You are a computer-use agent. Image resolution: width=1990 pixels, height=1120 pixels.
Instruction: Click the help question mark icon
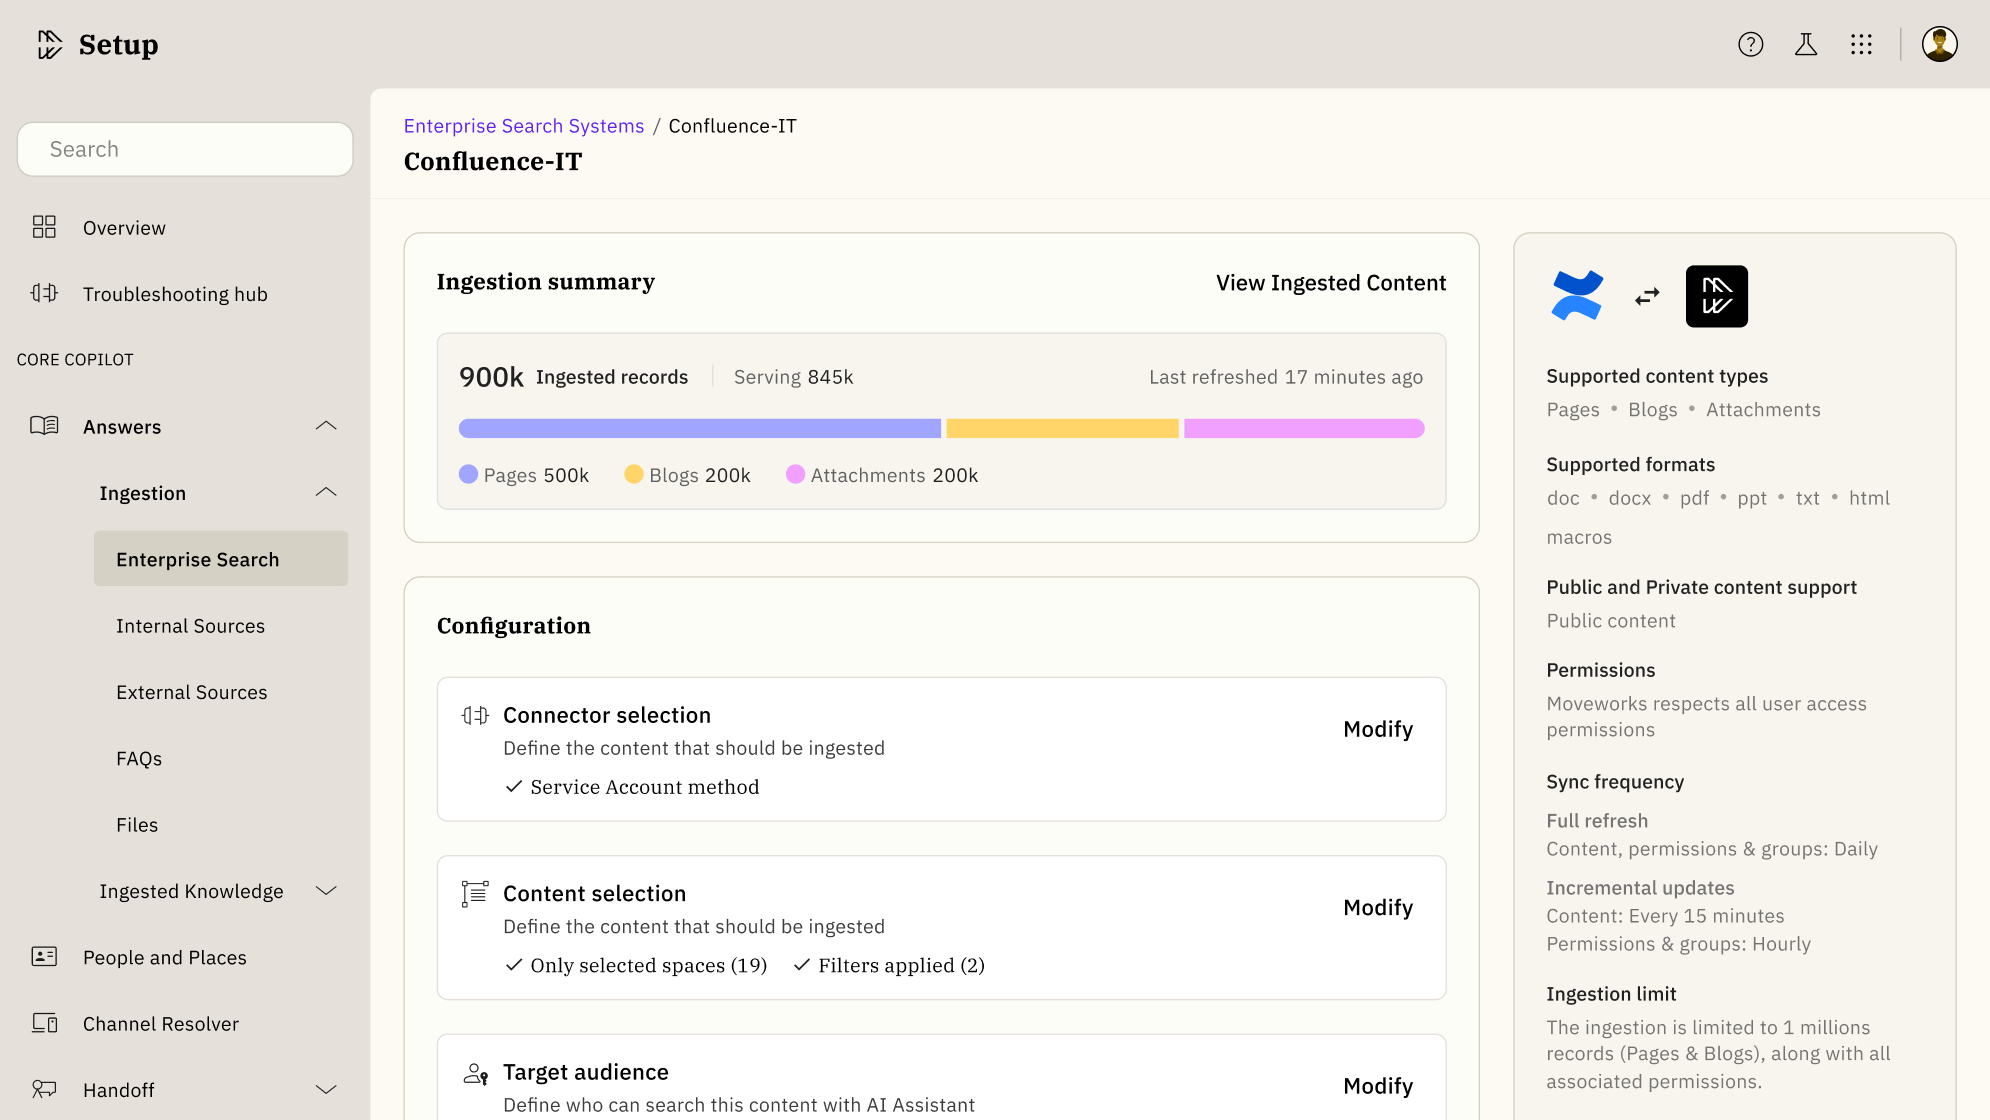click(1750, 44)
